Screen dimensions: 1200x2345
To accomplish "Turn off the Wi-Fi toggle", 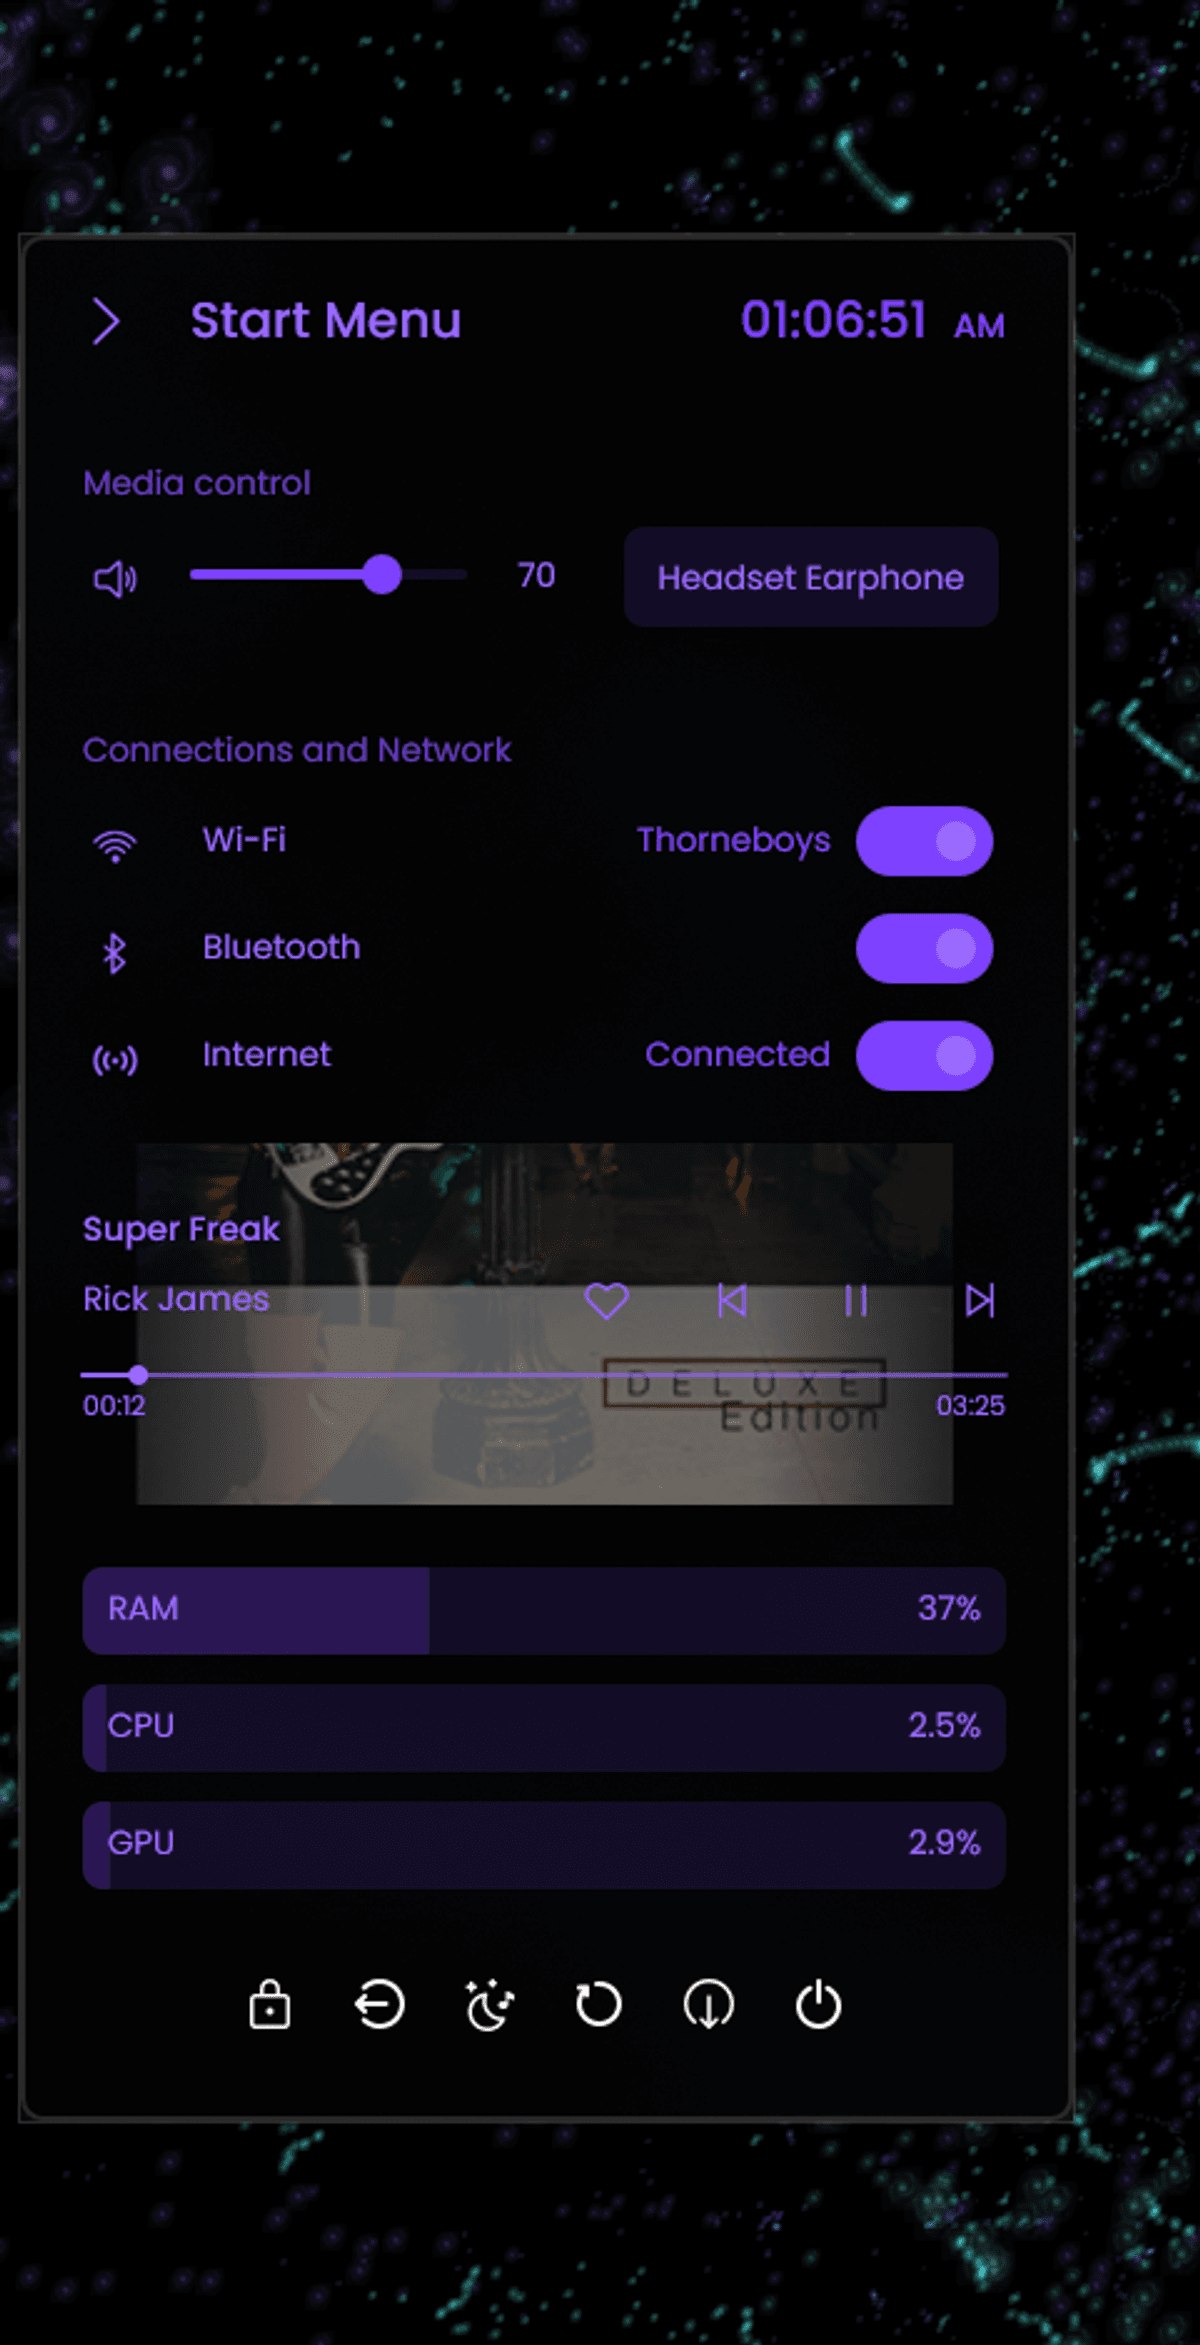I will pyautogui.click(x=924, y=841).
